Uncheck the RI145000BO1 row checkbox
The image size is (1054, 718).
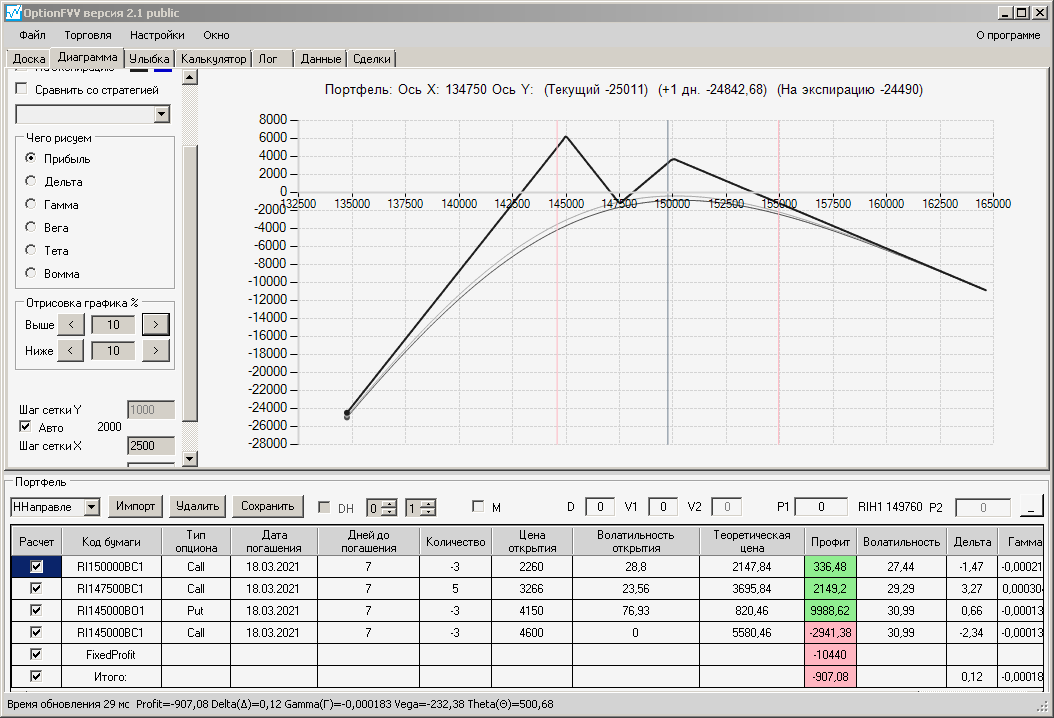36,610
